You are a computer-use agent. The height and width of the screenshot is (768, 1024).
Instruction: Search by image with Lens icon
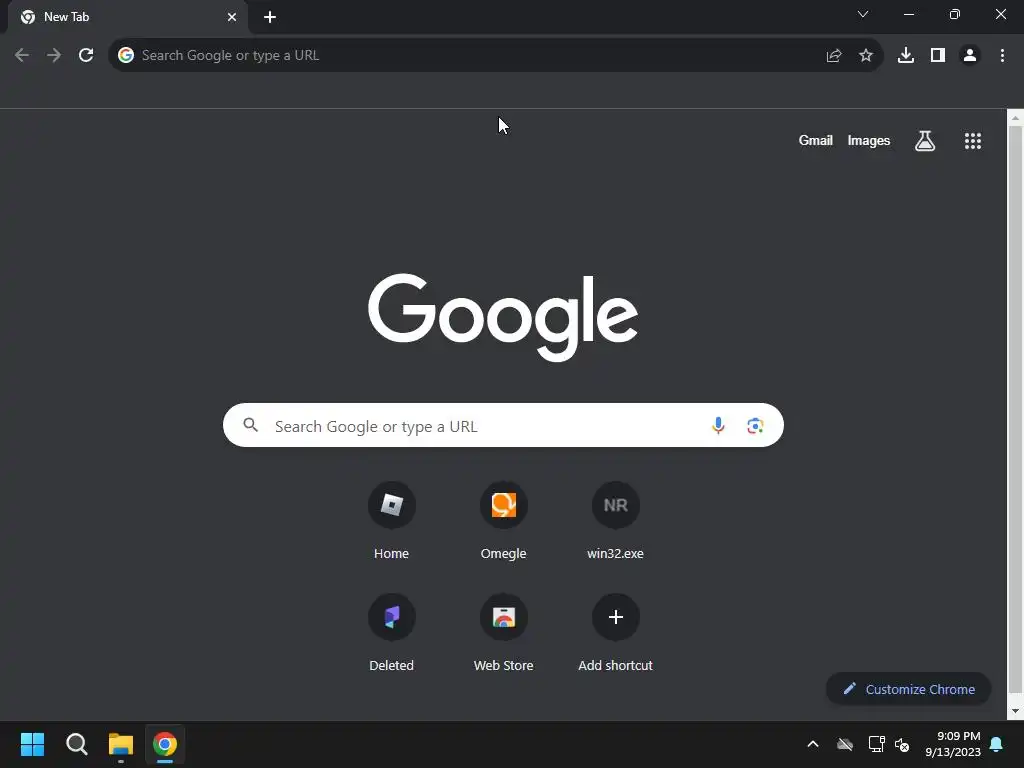pos(755,426)
